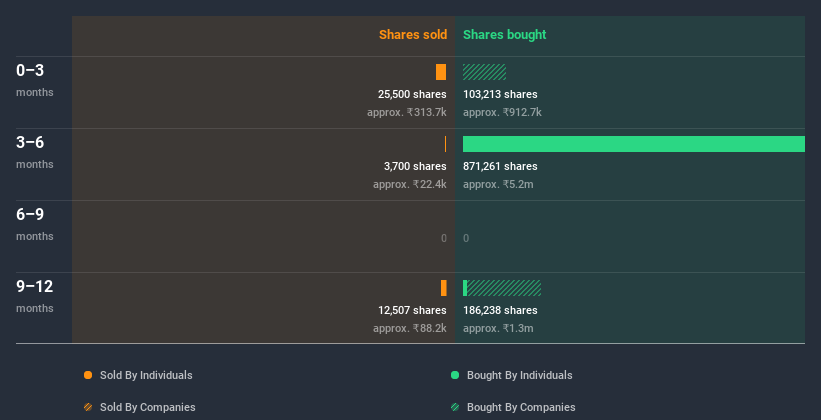
Task: Click the Shares bought column header
Action: tap(505, 35)
